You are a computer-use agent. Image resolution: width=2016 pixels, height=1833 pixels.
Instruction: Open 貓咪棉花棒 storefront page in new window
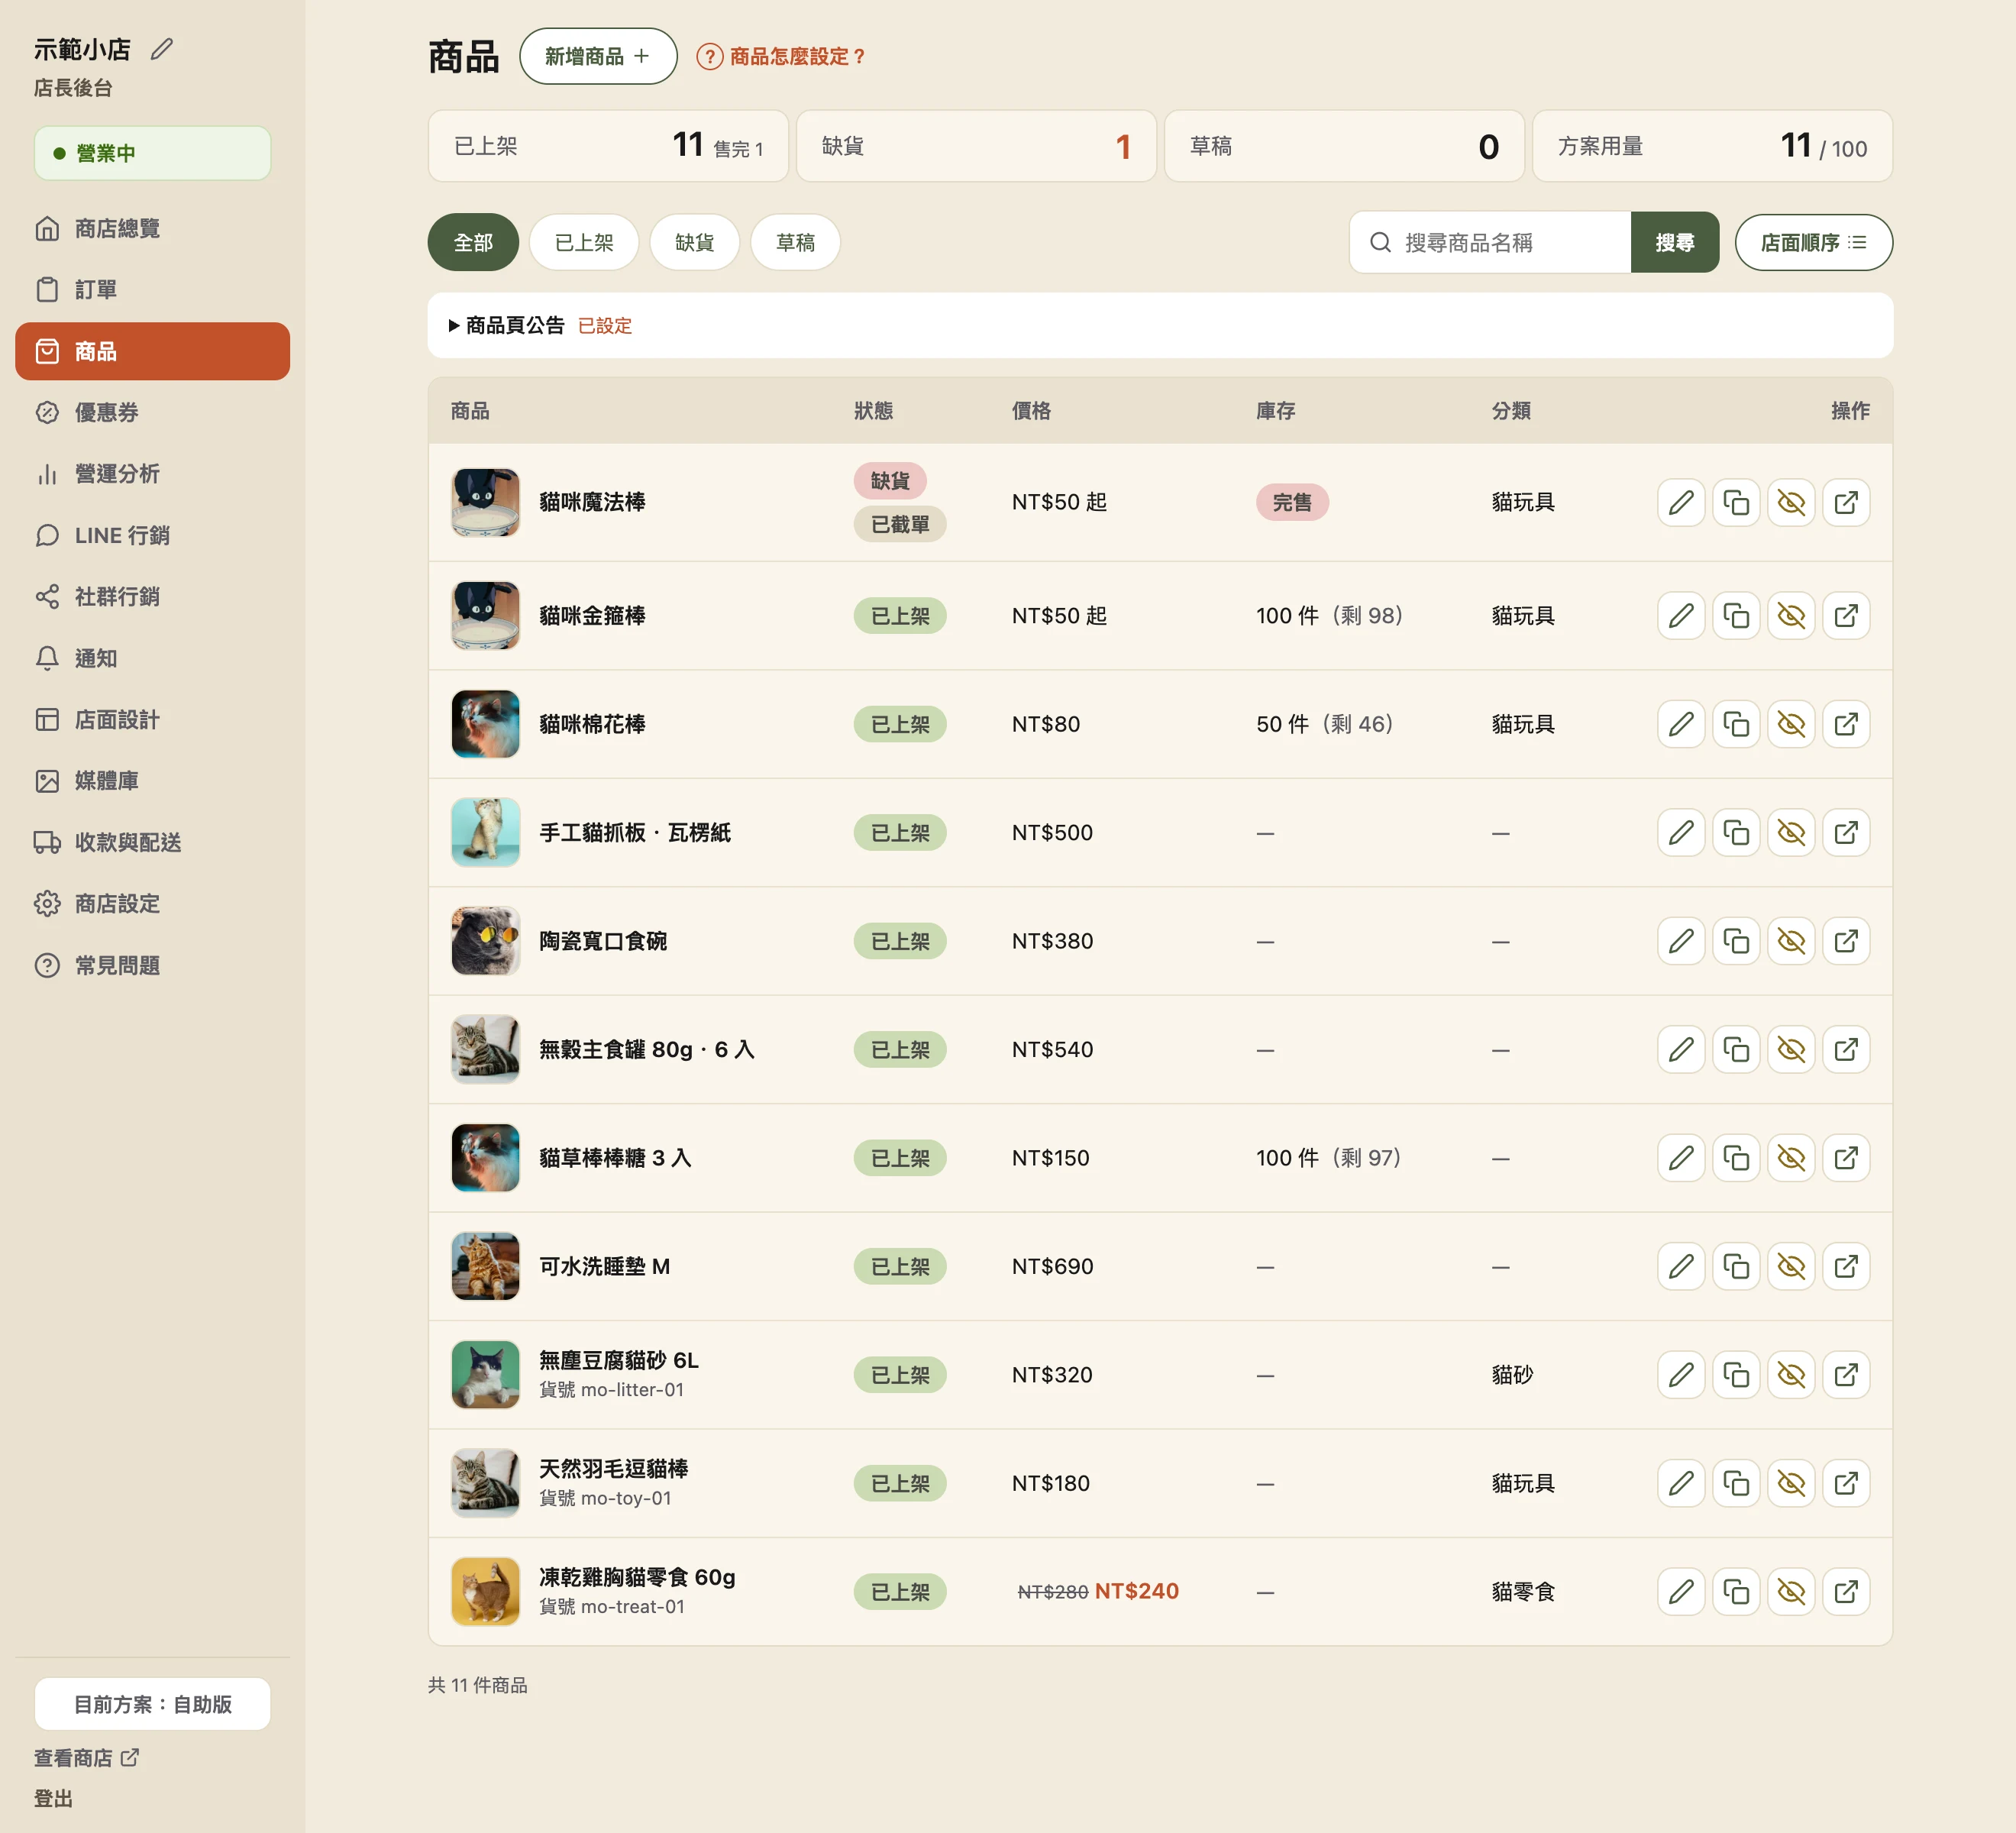(x=1846, y=724)
